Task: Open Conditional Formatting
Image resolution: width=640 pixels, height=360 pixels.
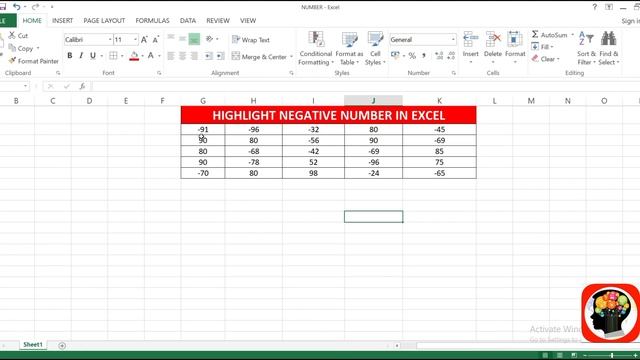Action: coord(316,48)
